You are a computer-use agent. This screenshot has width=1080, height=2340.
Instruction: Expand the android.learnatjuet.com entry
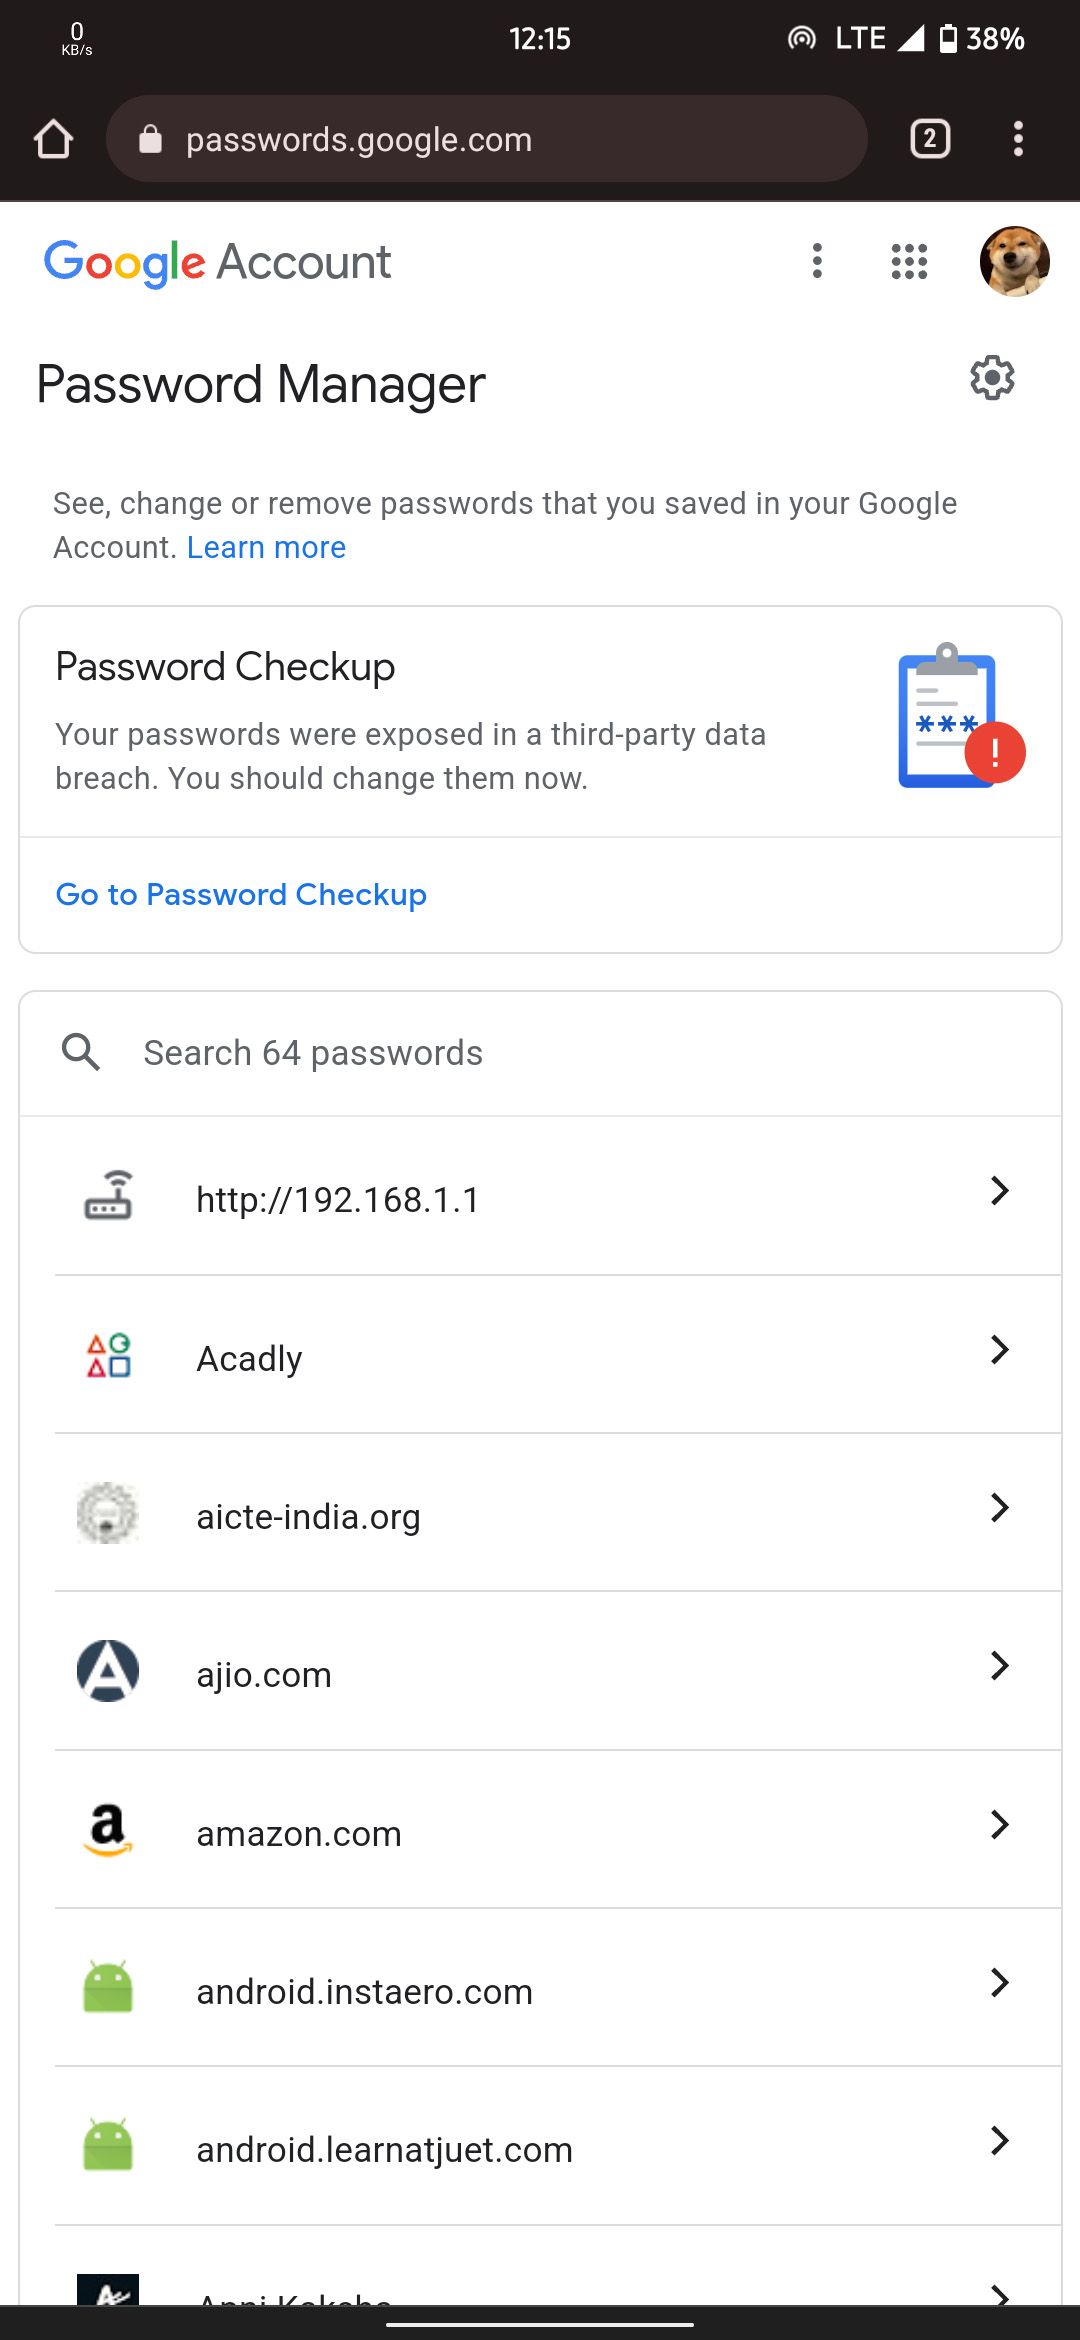point(999,2141)
